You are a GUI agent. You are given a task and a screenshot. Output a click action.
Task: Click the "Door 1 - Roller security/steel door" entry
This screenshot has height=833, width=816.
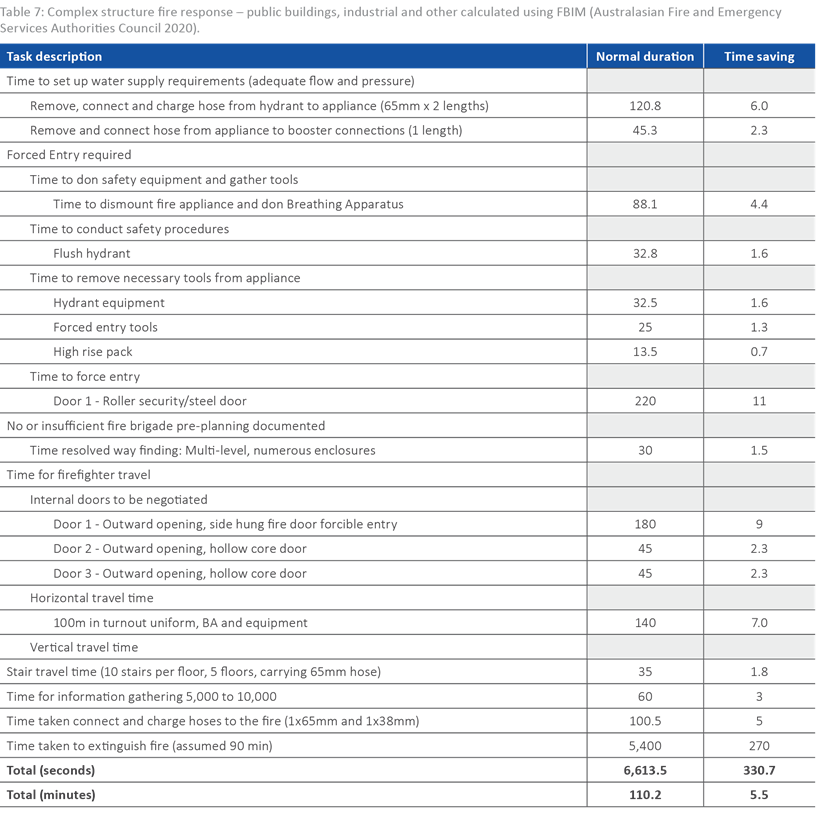[150, 401]
